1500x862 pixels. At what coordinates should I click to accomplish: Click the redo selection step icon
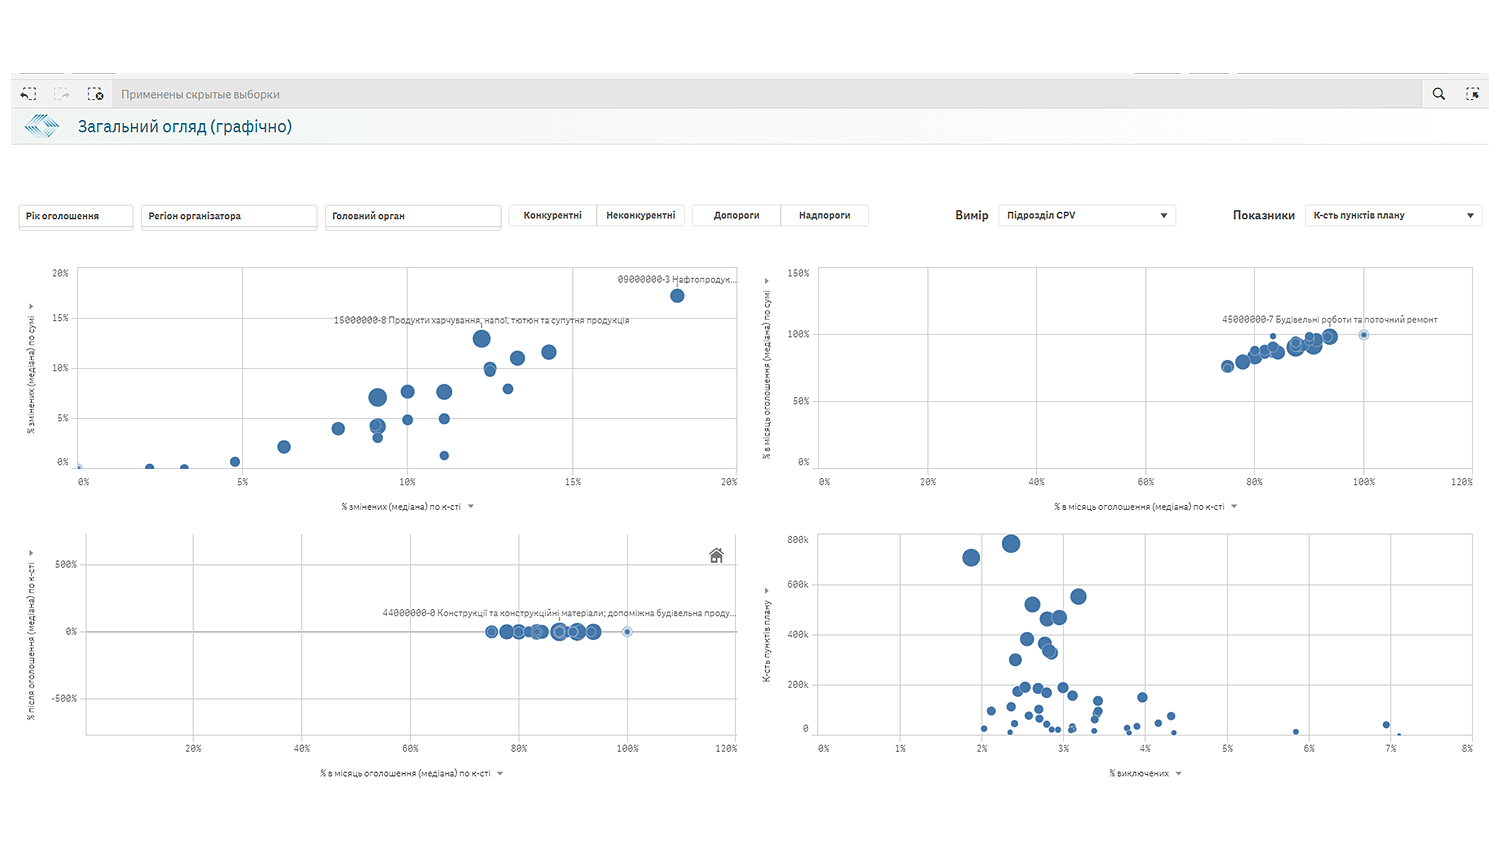click(62, 93)
